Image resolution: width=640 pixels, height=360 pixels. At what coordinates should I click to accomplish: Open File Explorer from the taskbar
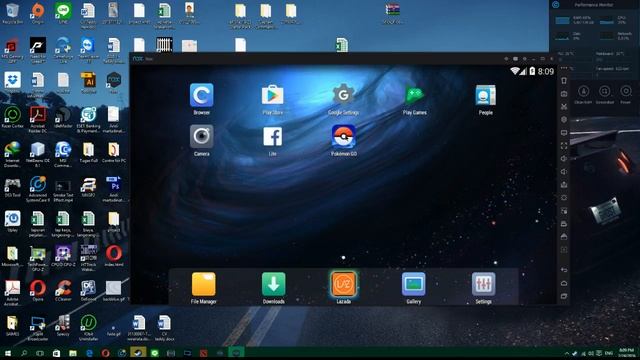(x=73, y=353)
